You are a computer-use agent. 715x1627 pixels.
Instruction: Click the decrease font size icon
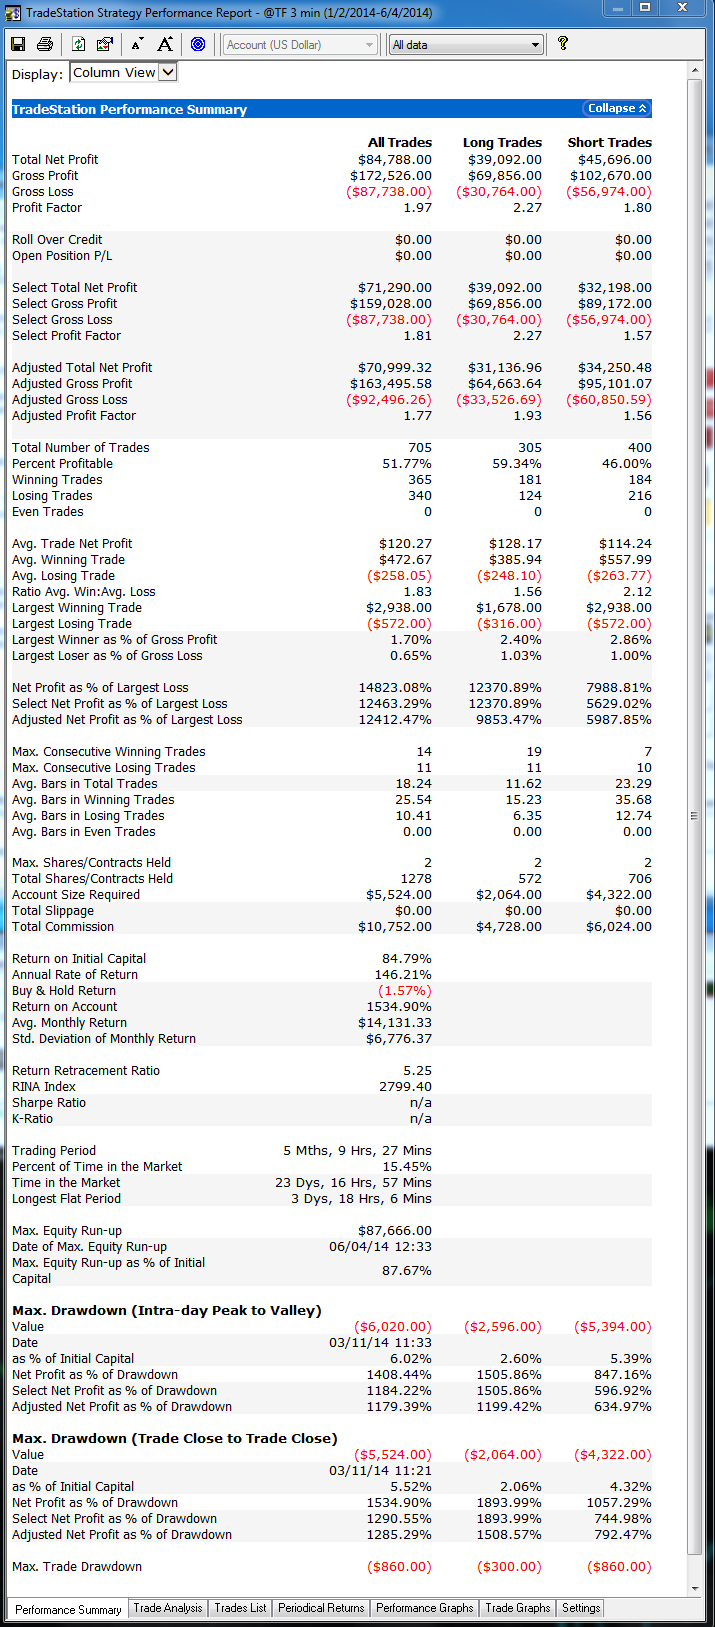[138, 44]
